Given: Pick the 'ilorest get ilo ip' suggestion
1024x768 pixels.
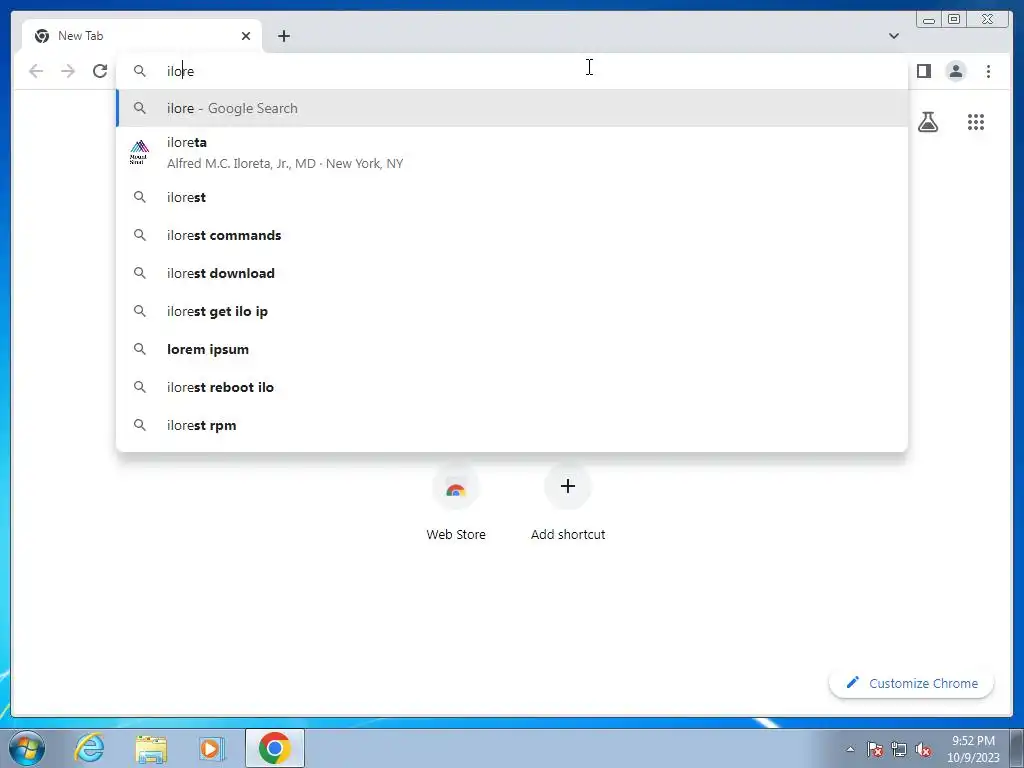Looking at the screenshot, I should (x=512, y=311).
